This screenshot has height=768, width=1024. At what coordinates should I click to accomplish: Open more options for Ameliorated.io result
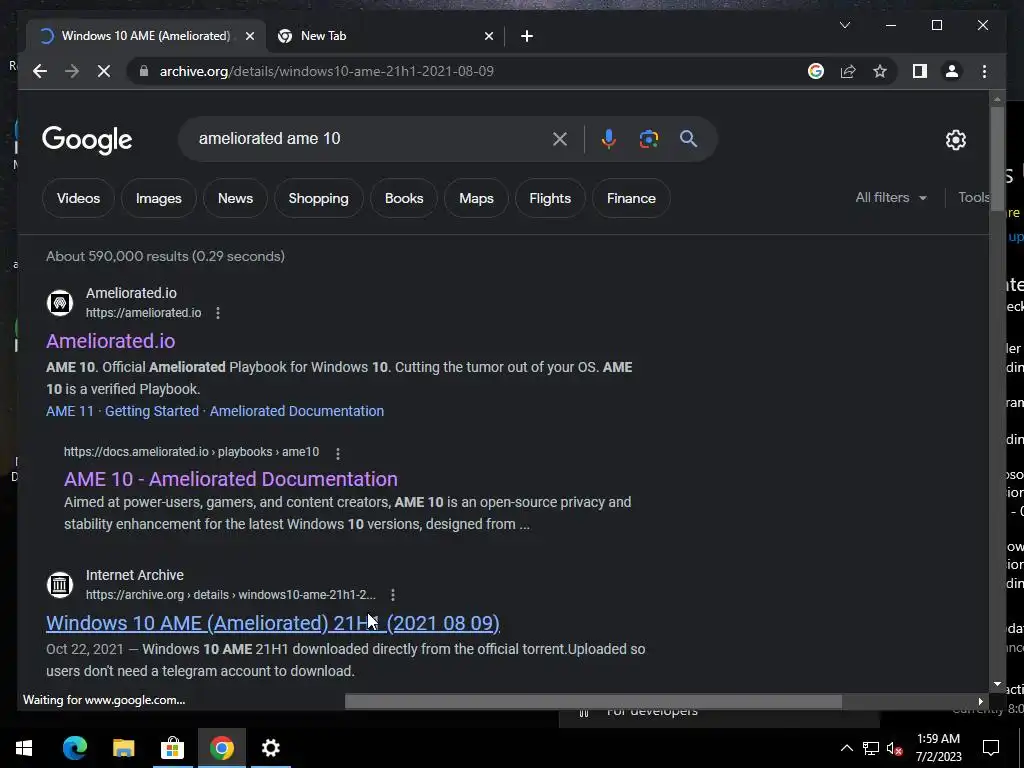(x=218, y=313)
